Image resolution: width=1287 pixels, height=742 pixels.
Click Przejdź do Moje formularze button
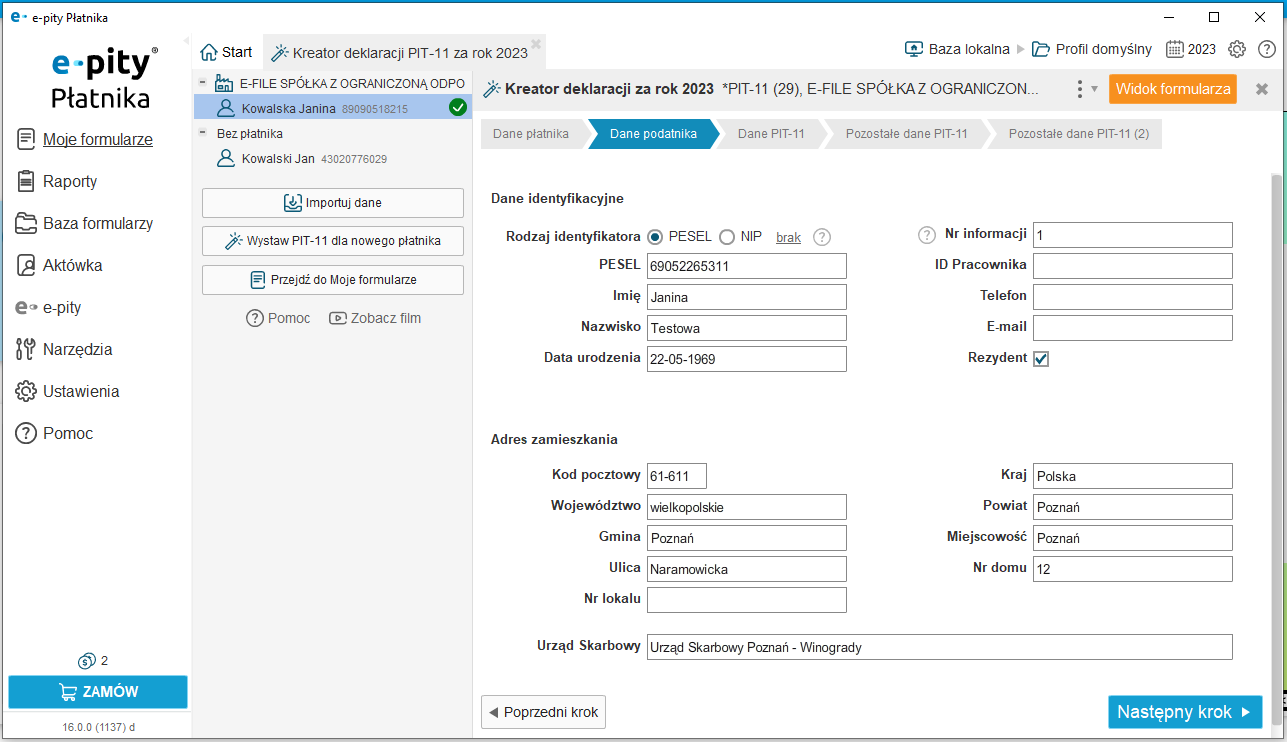pos(333,280)
